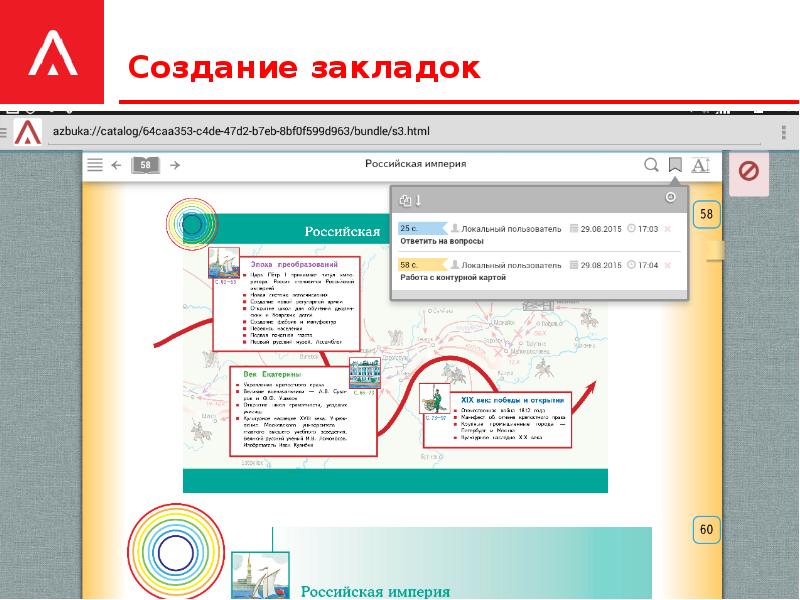Open the browser overflow menu with three dots
Image resolution: width=800 pixels, height=600 pixels.
pos(784,130)
